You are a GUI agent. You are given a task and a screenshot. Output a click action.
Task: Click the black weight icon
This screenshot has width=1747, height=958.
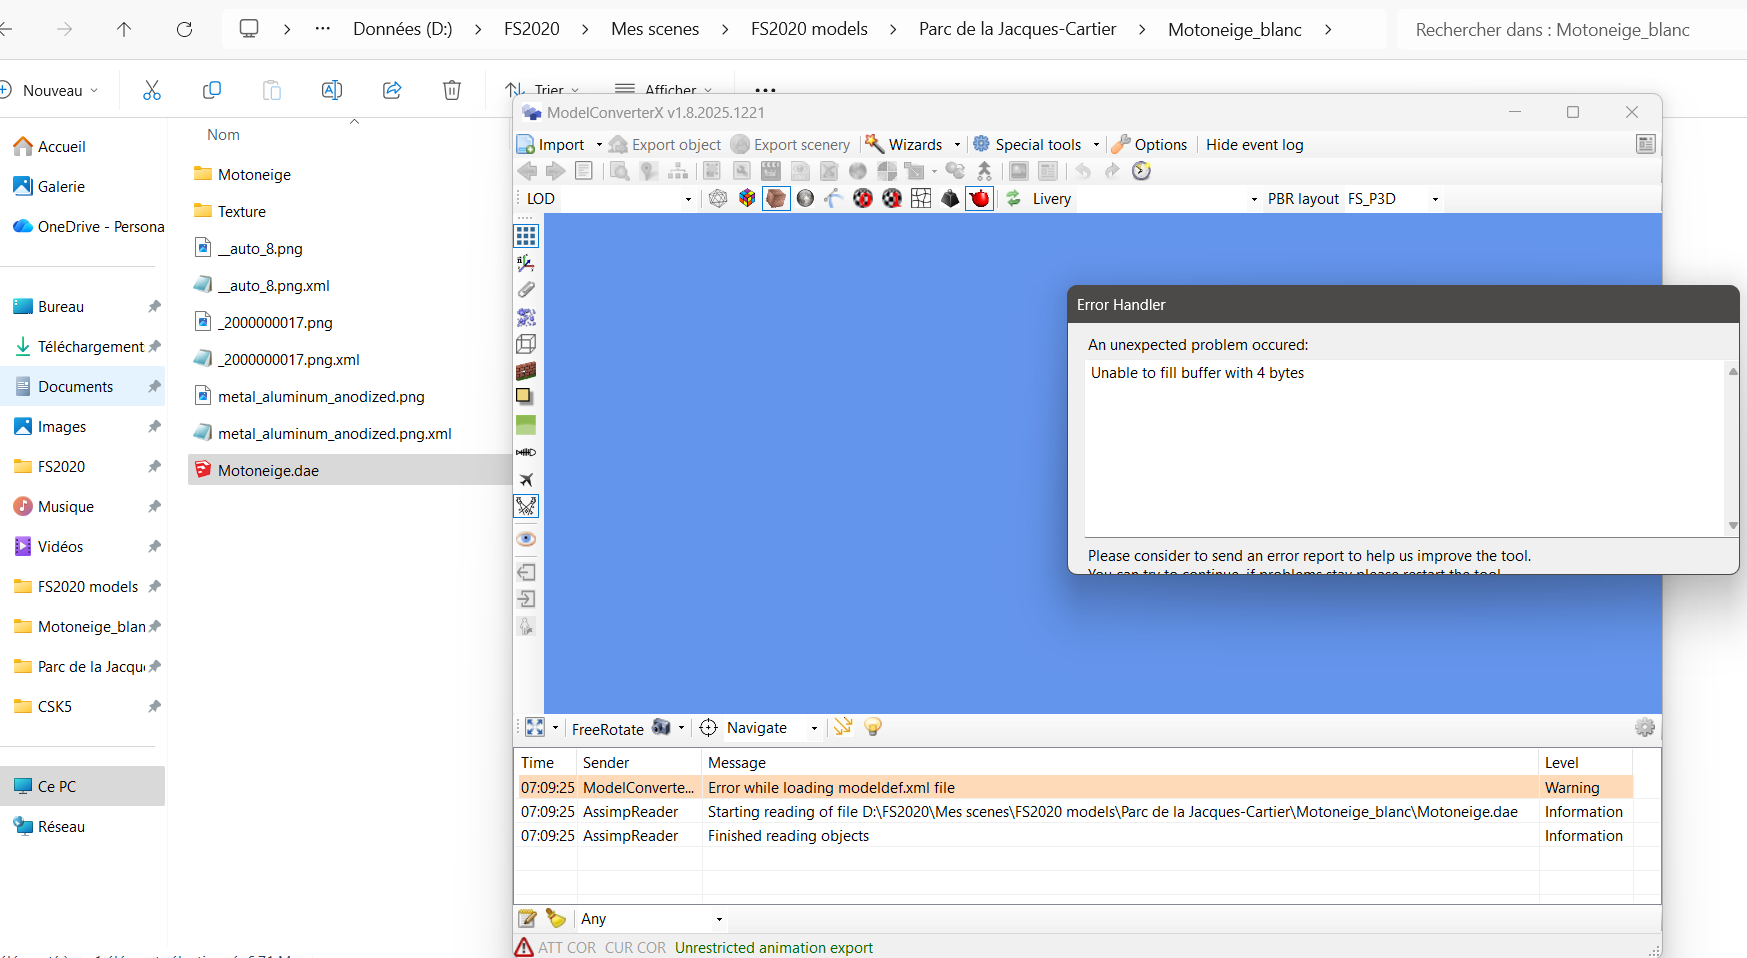tap(950, 198)
